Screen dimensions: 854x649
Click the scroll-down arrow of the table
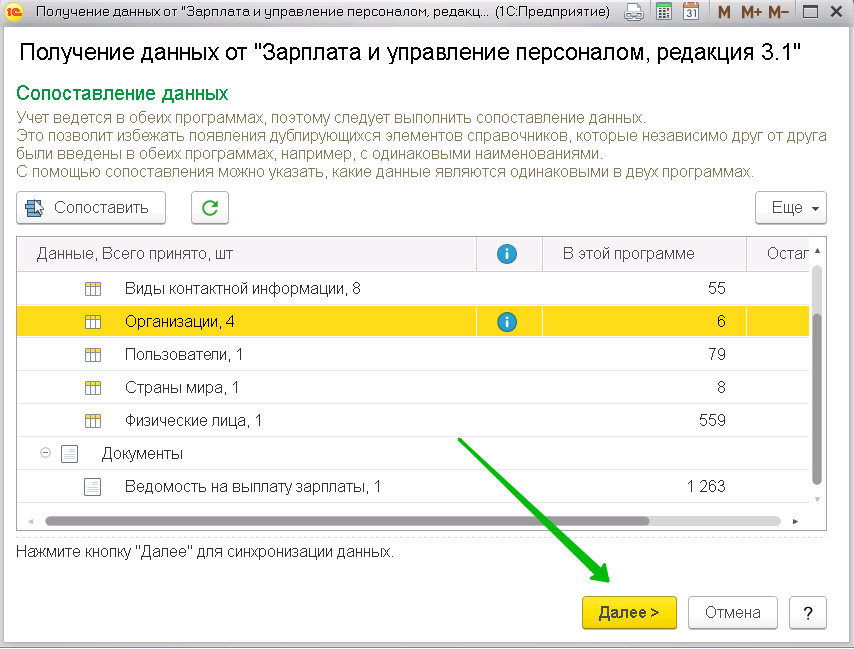[x=818, y=499]
